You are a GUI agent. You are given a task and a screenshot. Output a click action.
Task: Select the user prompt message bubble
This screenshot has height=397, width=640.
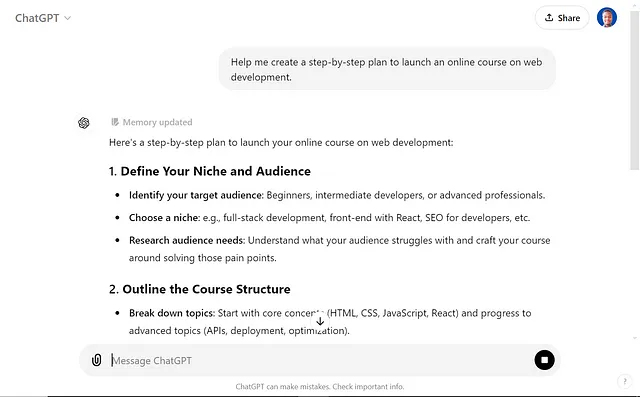tap(387, 69)
